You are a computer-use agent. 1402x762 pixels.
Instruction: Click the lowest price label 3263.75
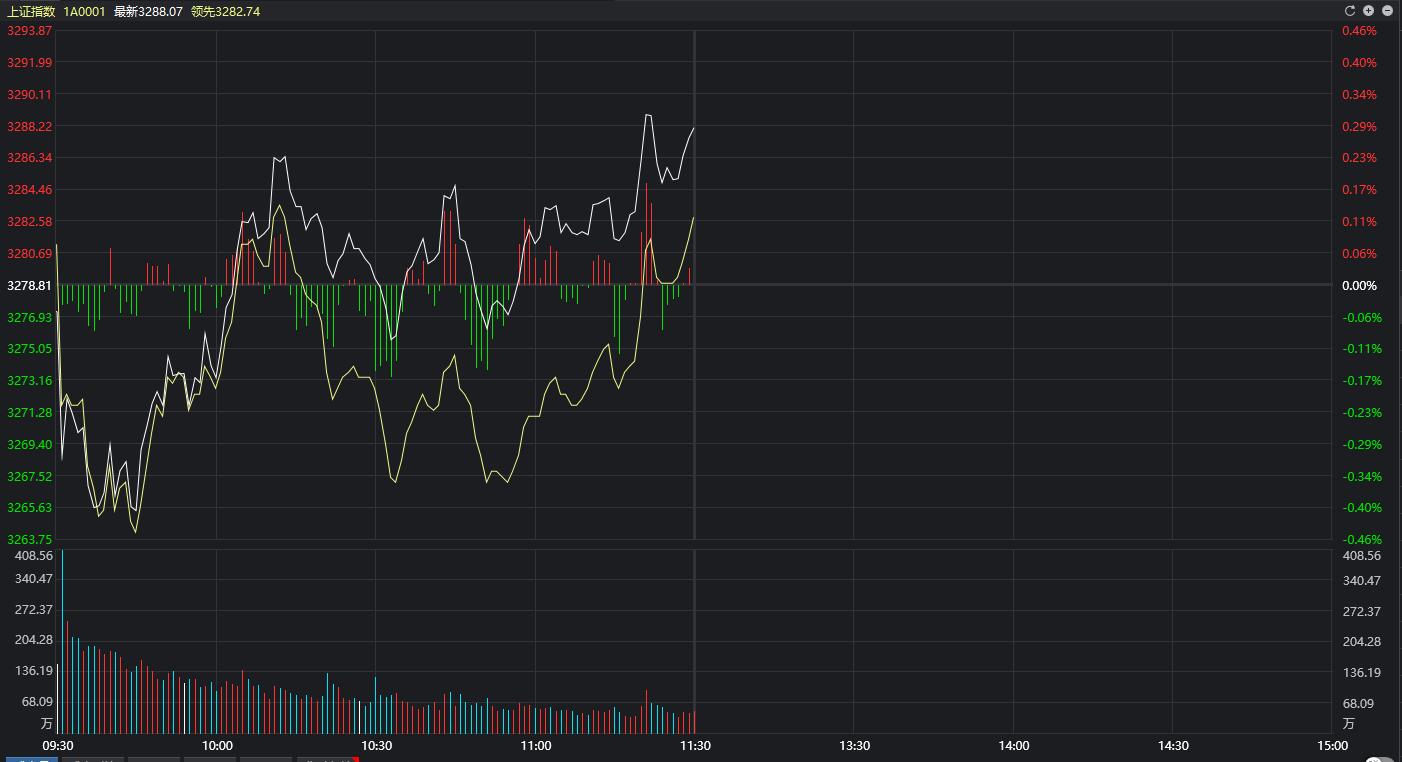coord(30,540)
